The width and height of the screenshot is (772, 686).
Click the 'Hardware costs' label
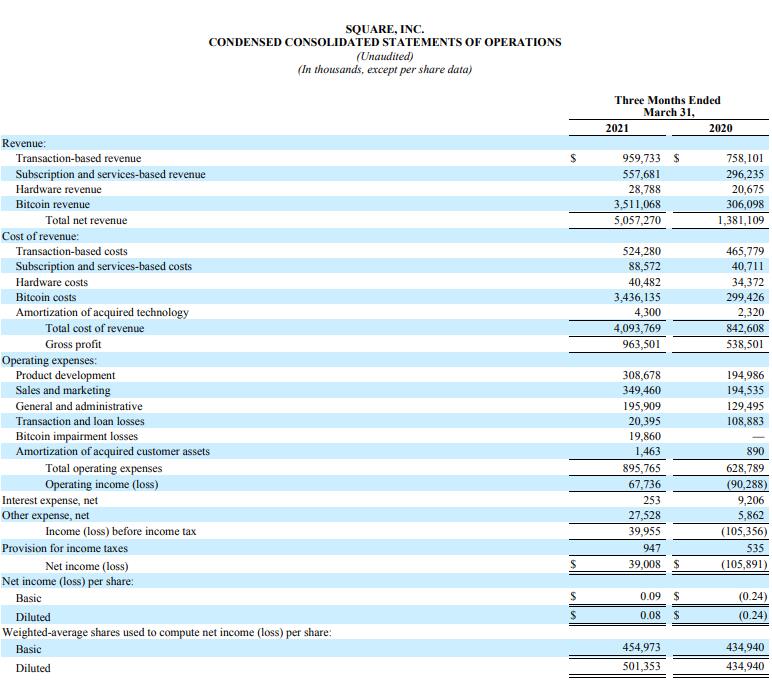point(52,282)
